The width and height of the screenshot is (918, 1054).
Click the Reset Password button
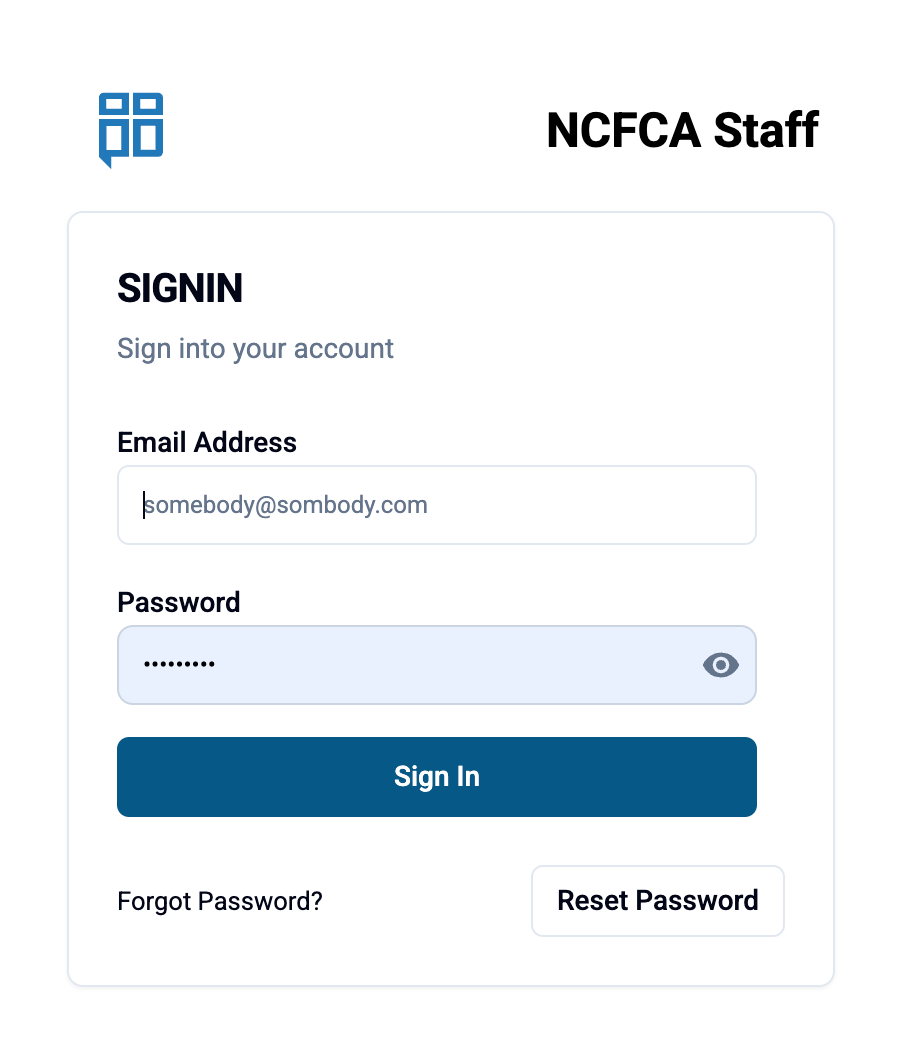point(657,901)
